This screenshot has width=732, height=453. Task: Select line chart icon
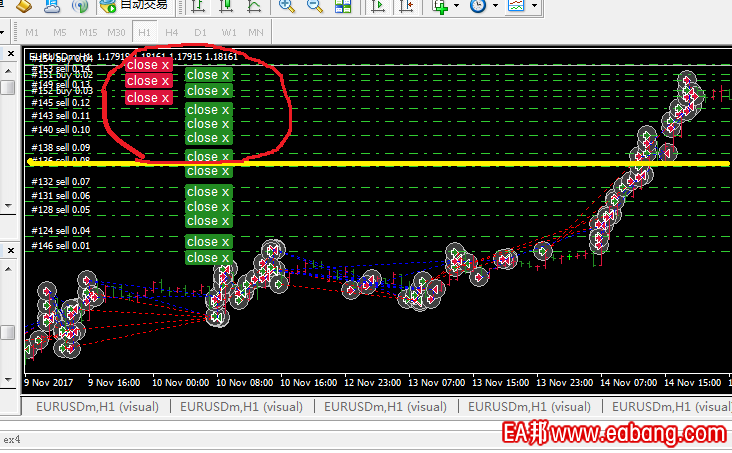click(x=254, y=7)
